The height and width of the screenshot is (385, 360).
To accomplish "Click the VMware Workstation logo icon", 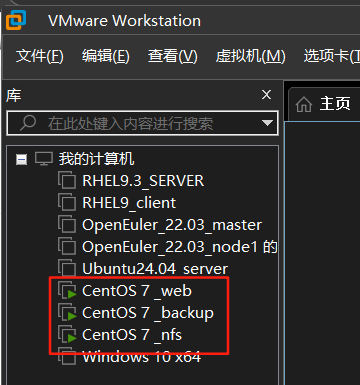I will 16,20.
